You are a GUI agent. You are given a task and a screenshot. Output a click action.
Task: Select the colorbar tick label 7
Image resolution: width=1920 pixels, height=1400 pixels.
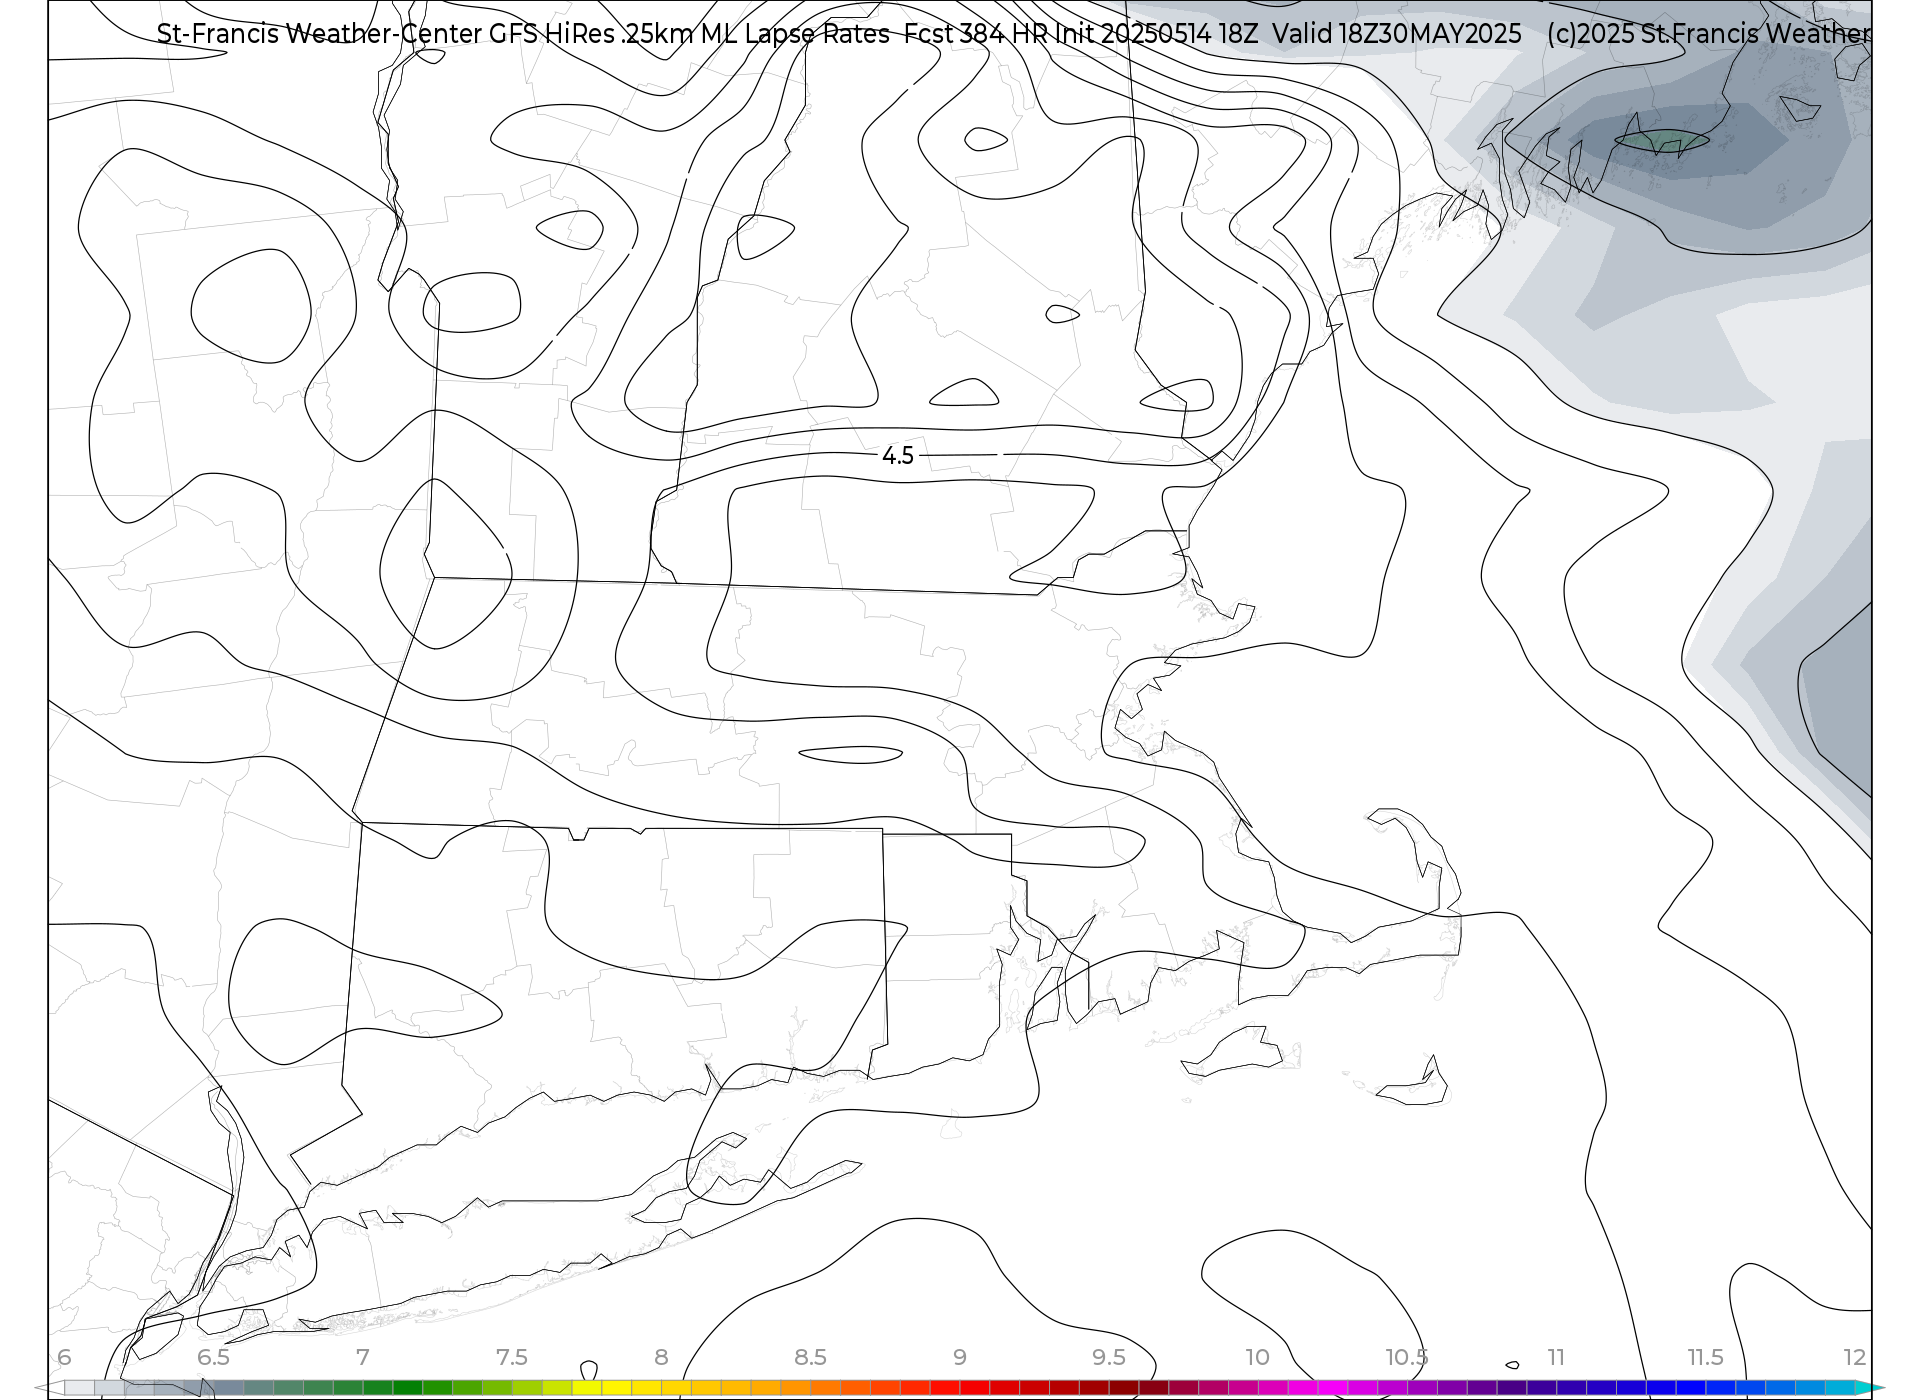(x=363, y=1357)
